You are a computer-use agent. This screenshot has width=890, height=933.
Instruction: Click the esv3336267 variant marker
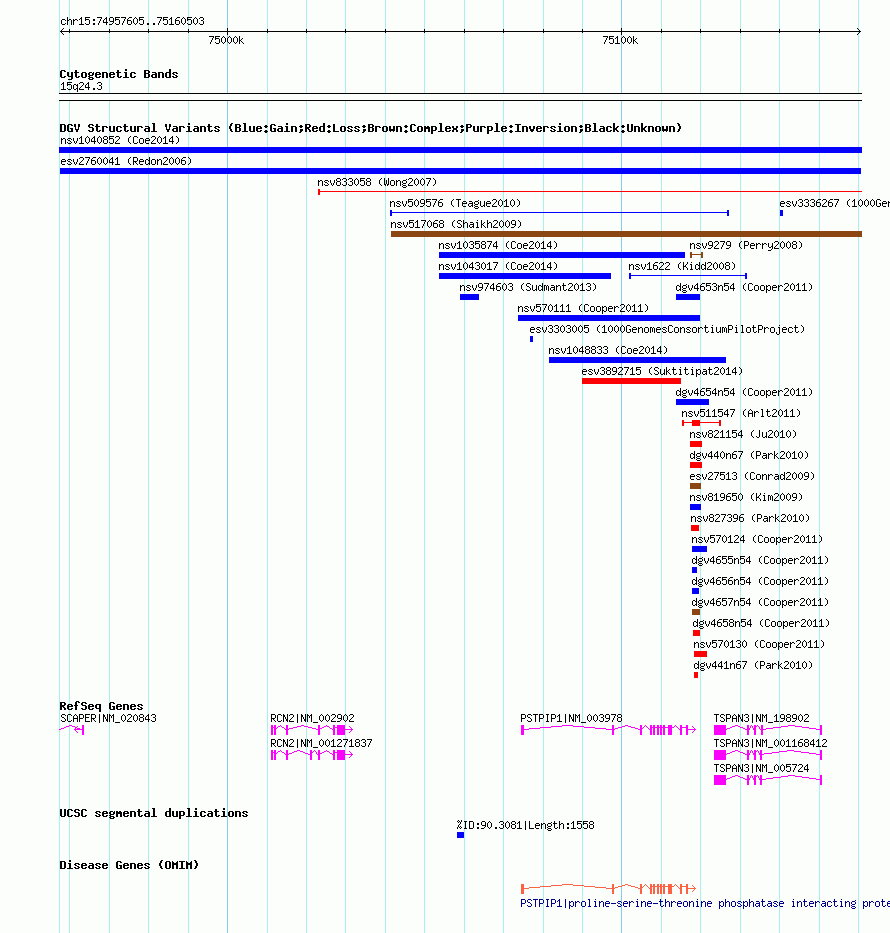coord(781,213)
